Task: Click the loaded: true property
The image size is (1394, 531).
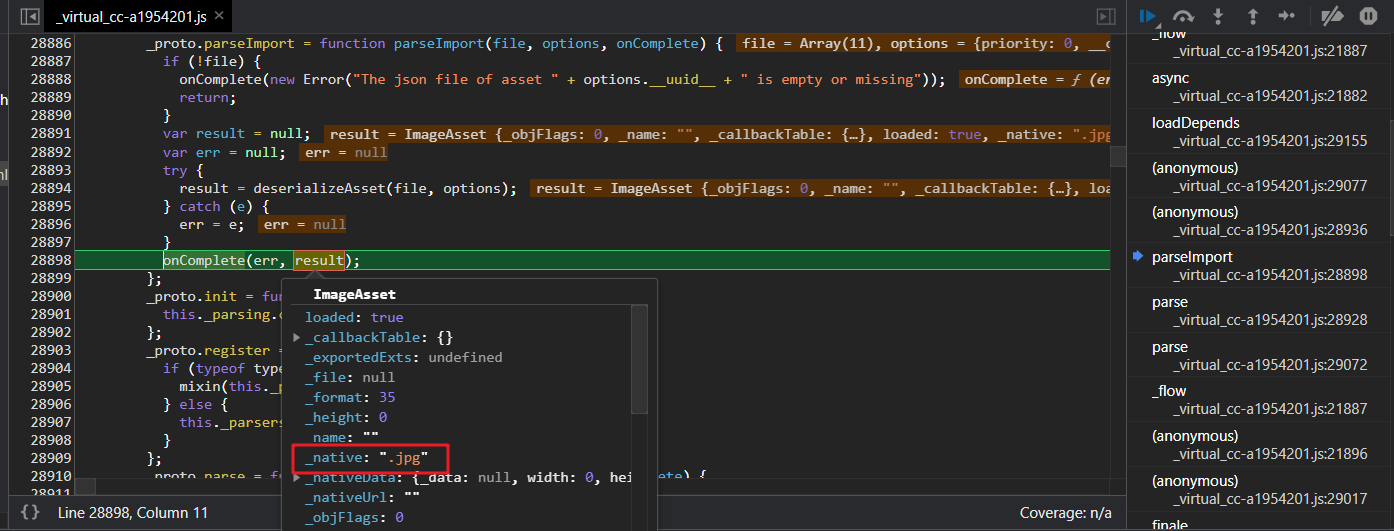Action: coord(354,317)
